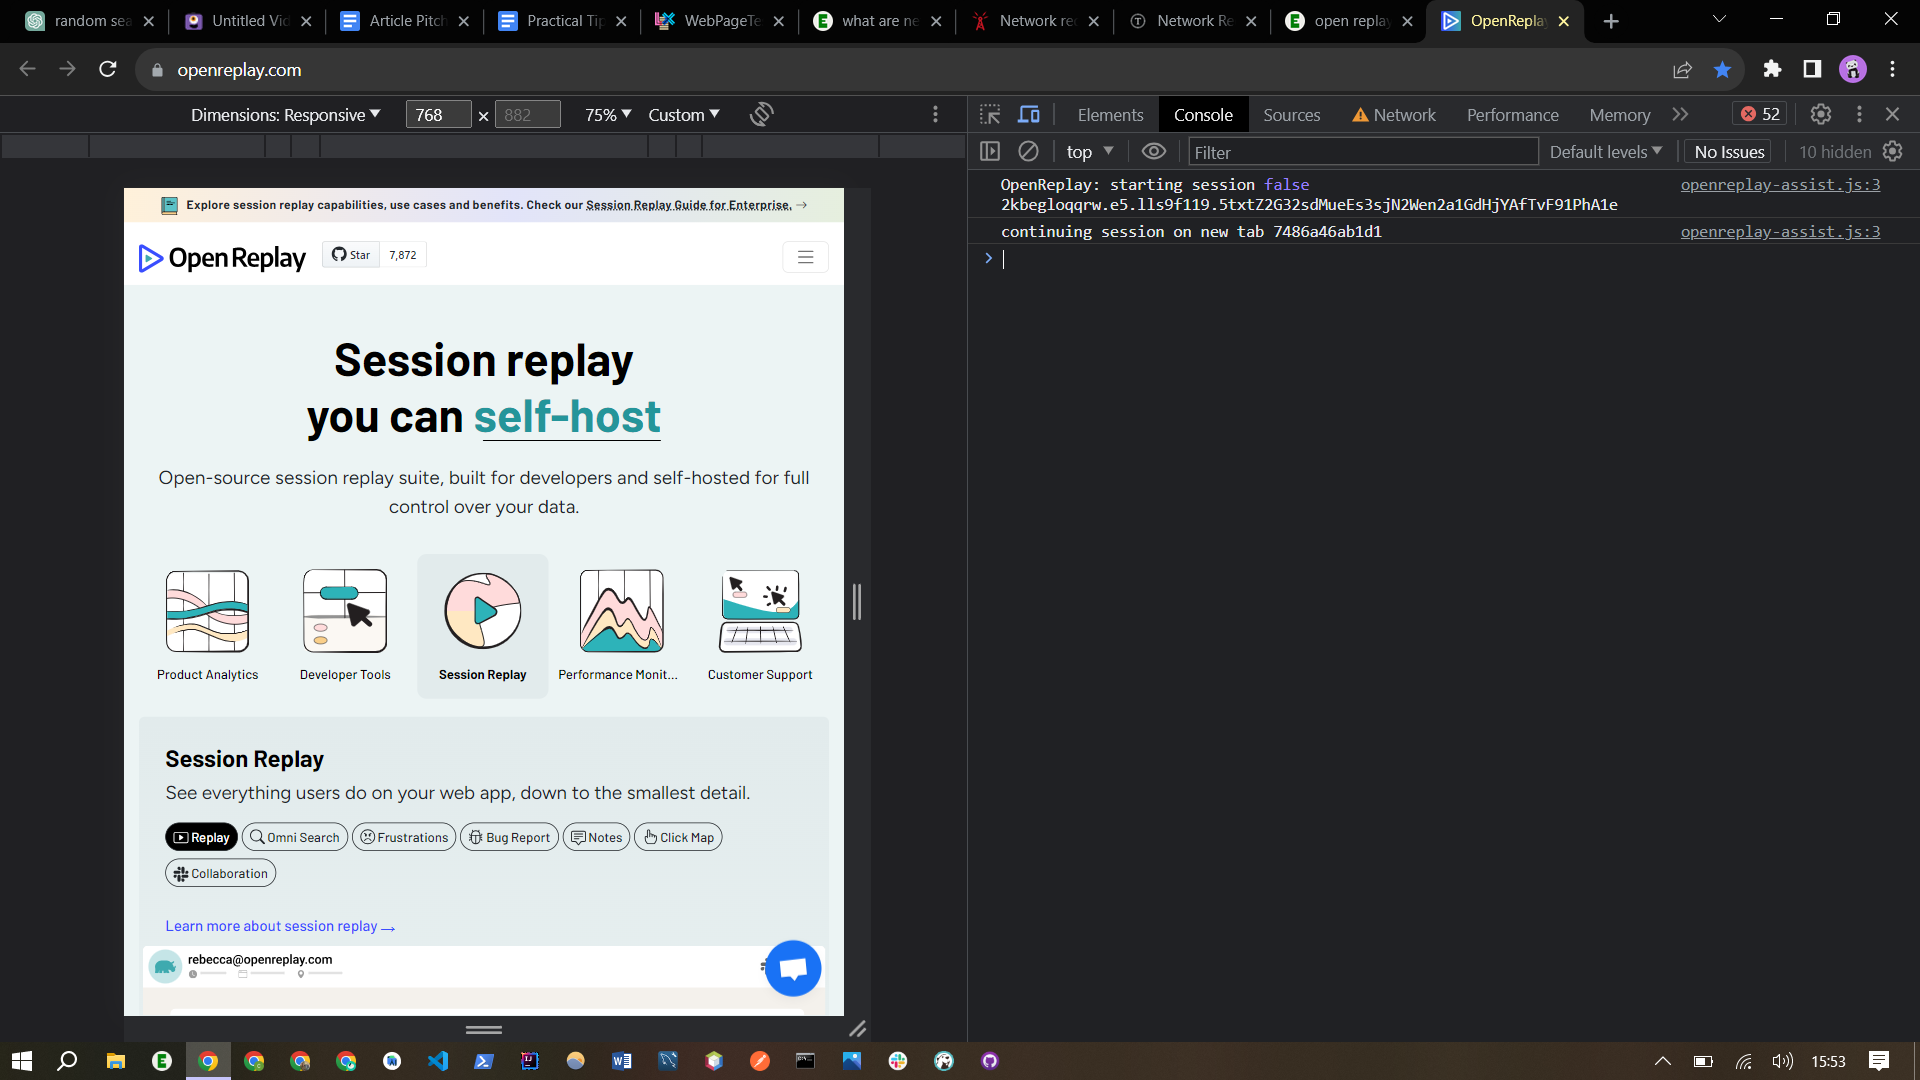Click the viewport height field 882
Screen dimensions: 1920x1080
pyautogui.click(x=527, y=115)
